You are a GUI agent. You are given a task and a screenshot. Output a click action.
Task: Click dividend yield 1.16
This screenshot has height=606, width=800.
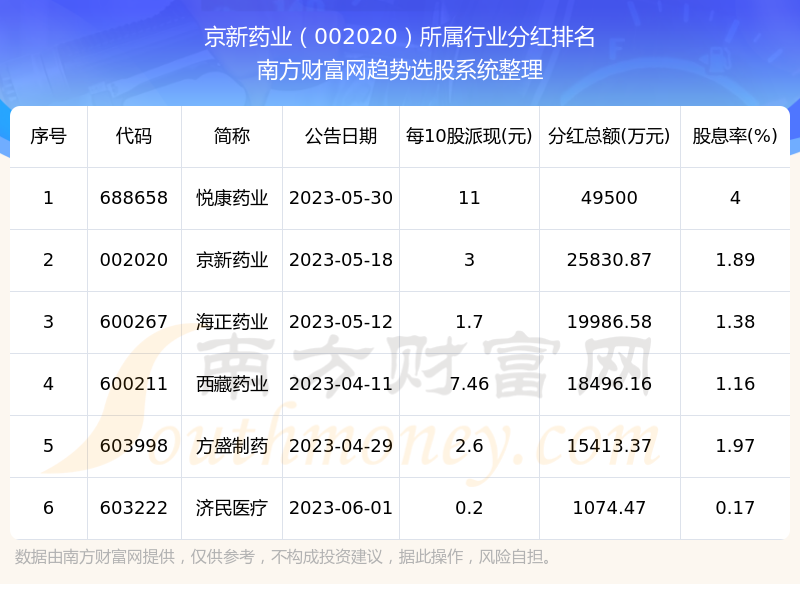[x=735, y=384]
